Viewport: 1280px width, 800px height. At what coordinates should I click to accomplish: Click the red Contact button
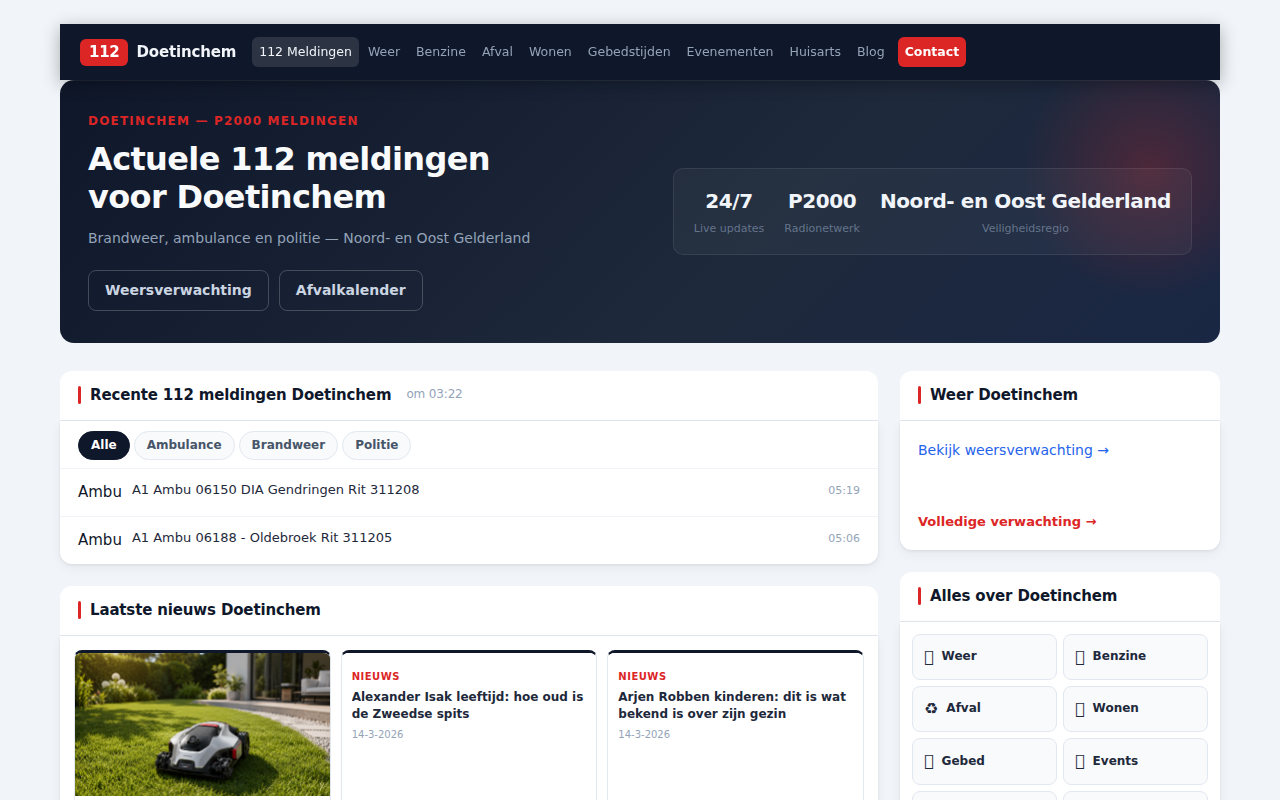point(932,52)
